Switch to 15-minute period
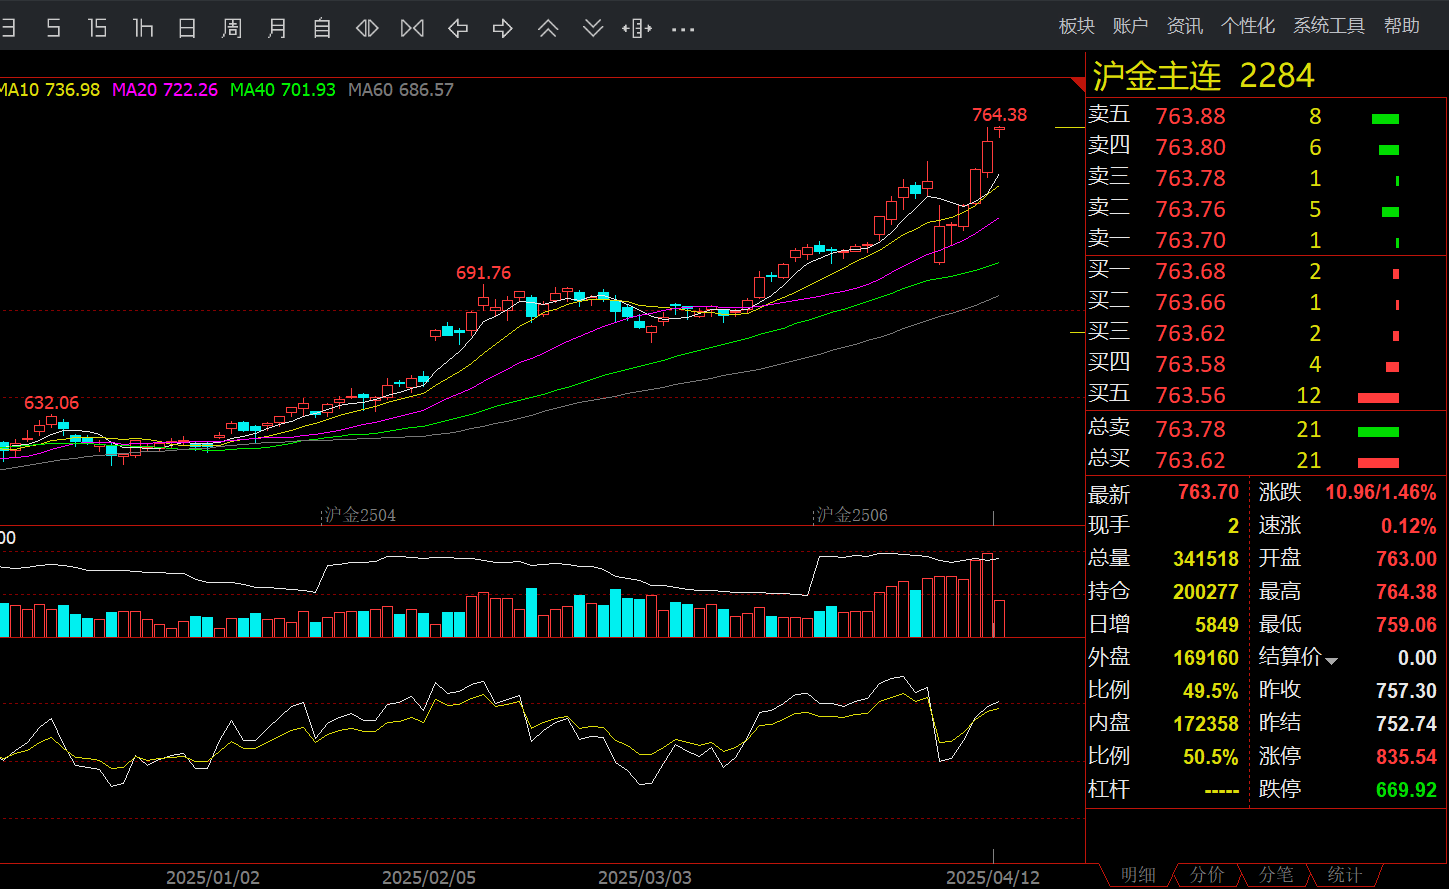The width and height of the screenshot is (1449, 889). (x=97, y=28)
